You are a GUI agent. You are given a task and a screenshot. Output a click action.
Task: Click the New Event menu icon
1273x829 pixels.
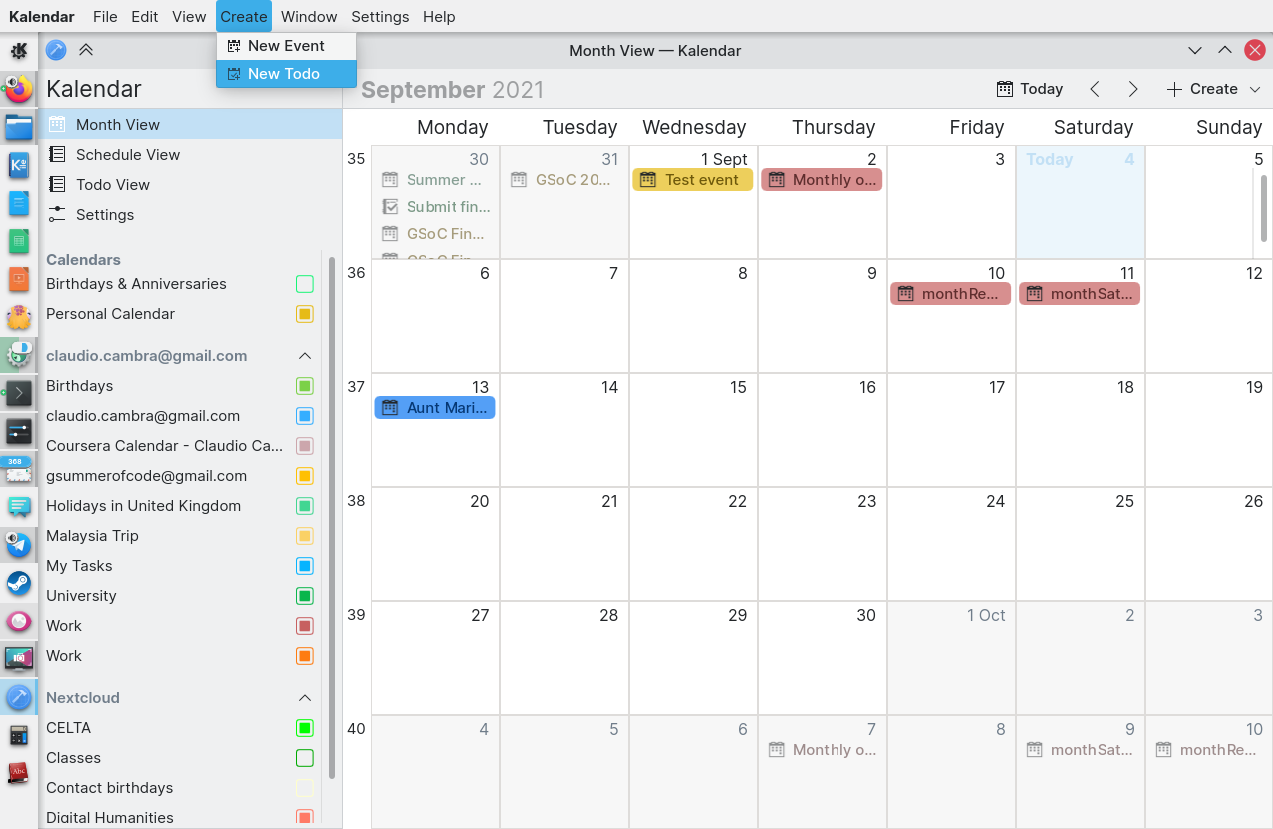[x=234, y=46]
